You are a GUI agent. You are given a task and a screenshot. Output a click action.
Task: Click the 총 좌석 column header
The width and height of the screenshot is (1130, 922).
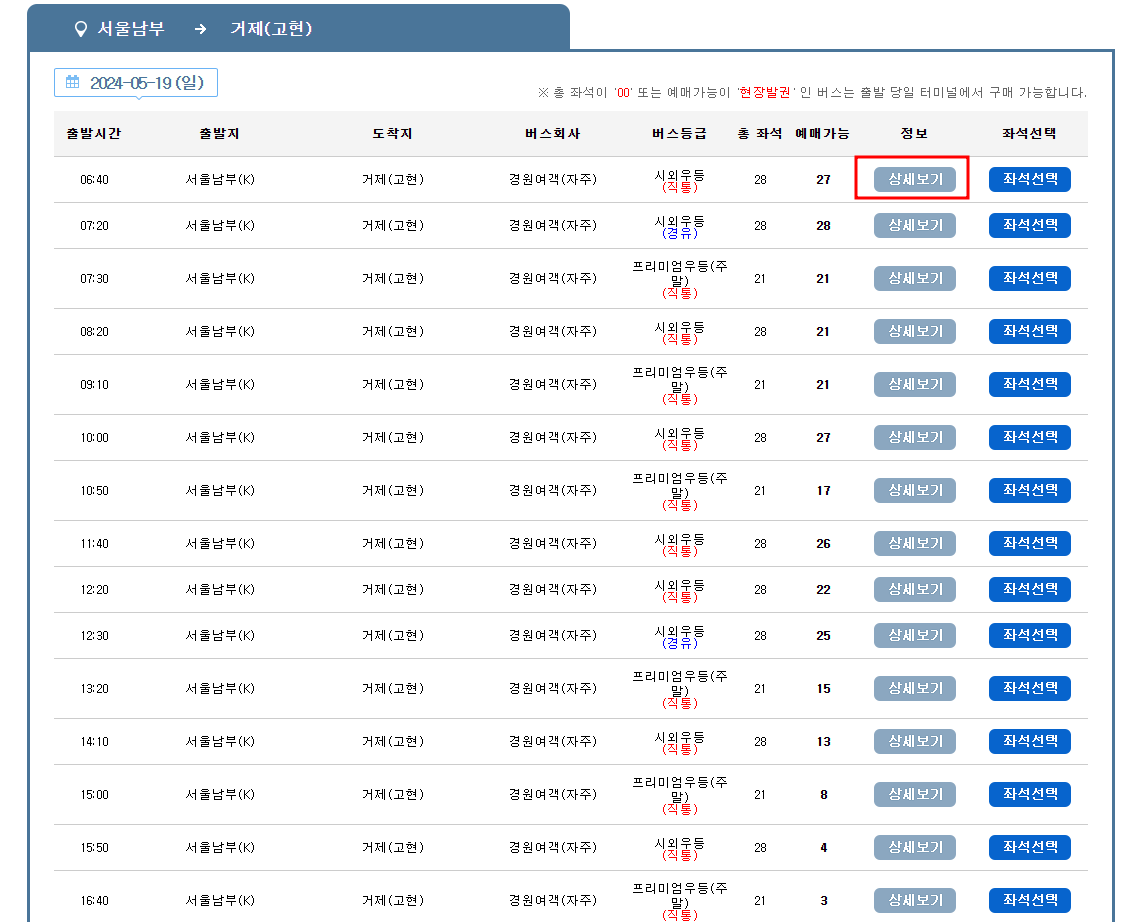pos(760,133)
